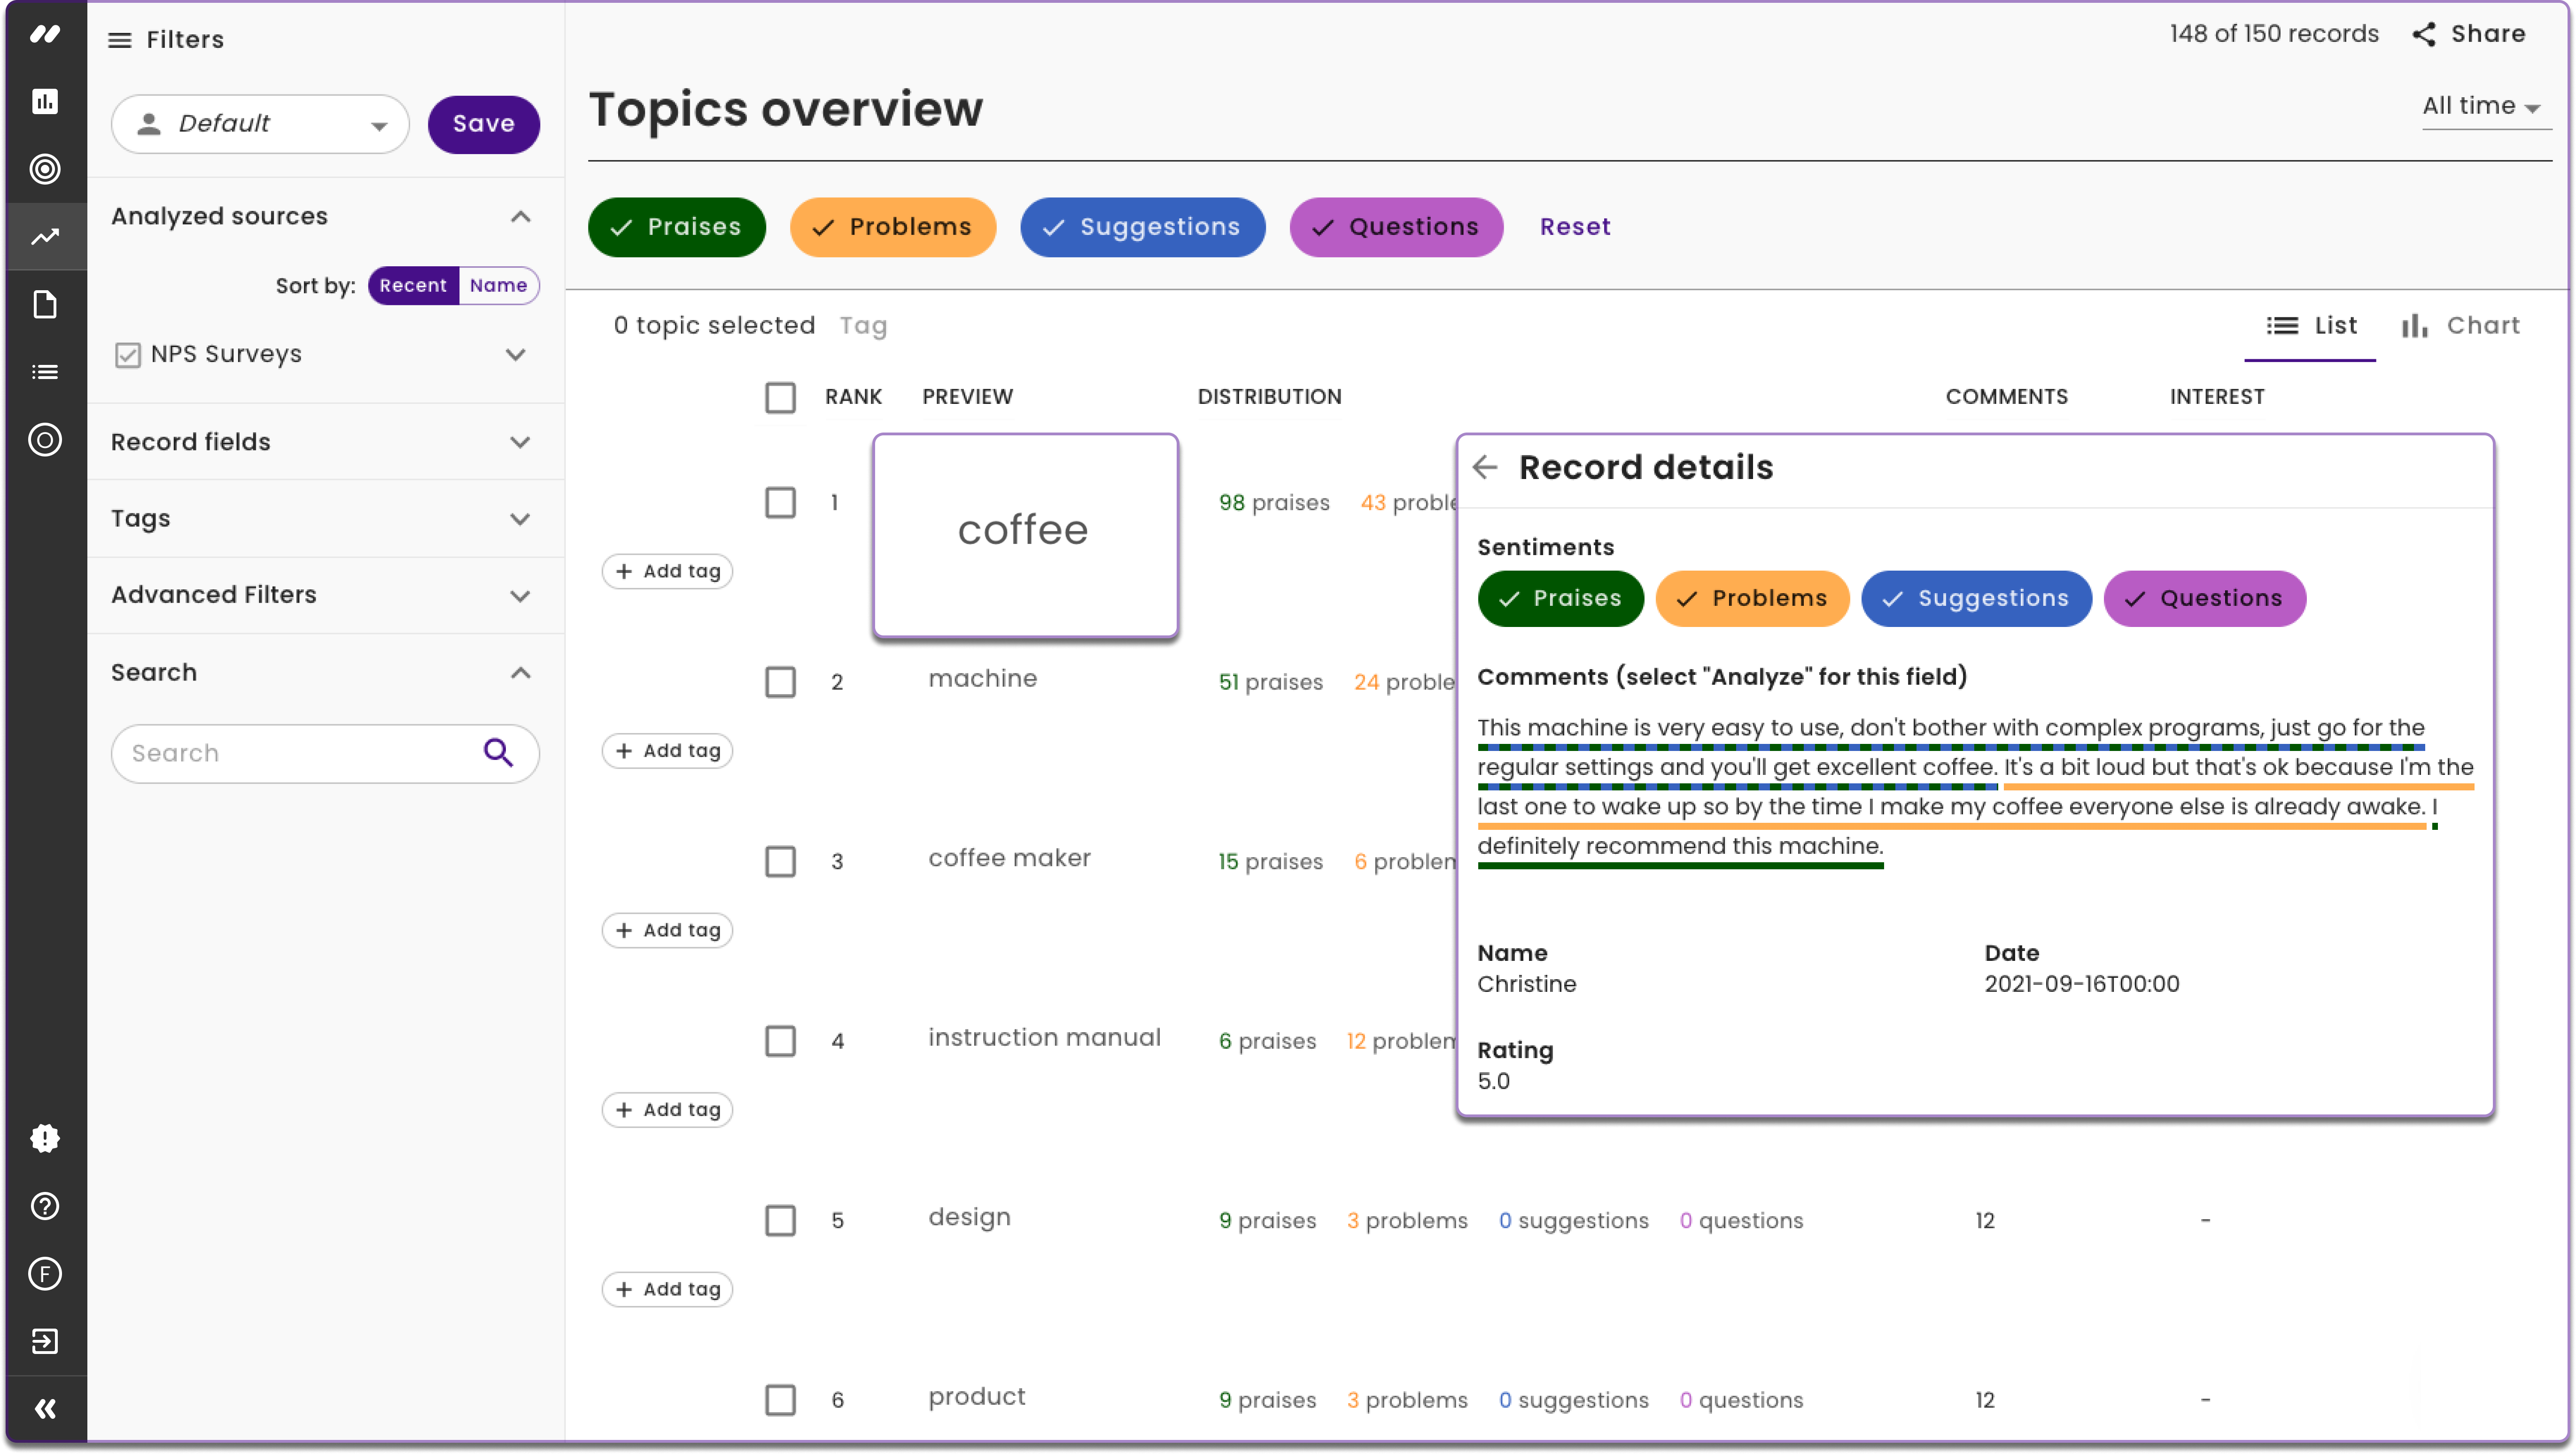Screen dimensions: 2576x1454
Task: Open the help question mark icon
Action: click(45, 1206)
